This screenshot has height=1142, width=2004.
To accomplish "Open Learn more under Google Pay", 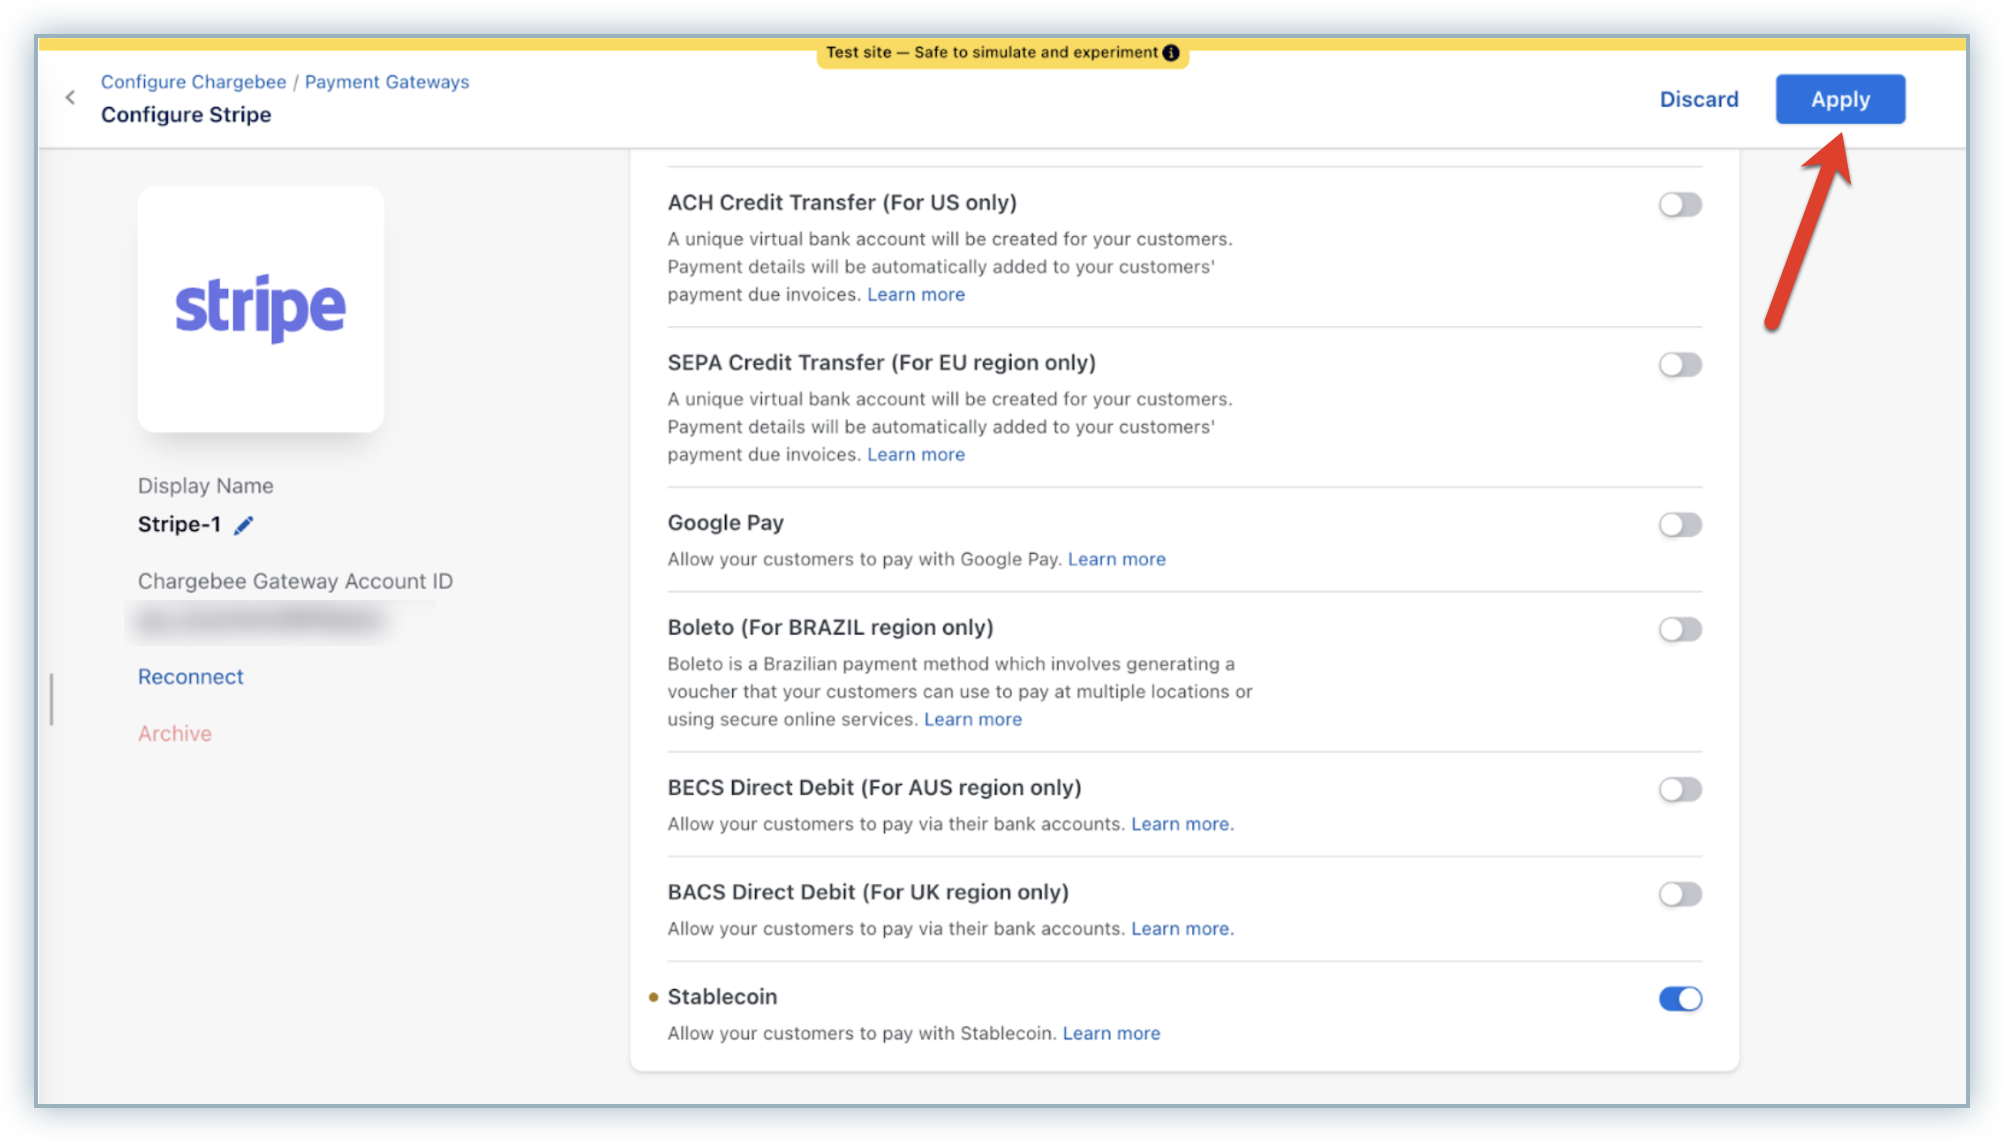I will click(x=1116, y=559).
